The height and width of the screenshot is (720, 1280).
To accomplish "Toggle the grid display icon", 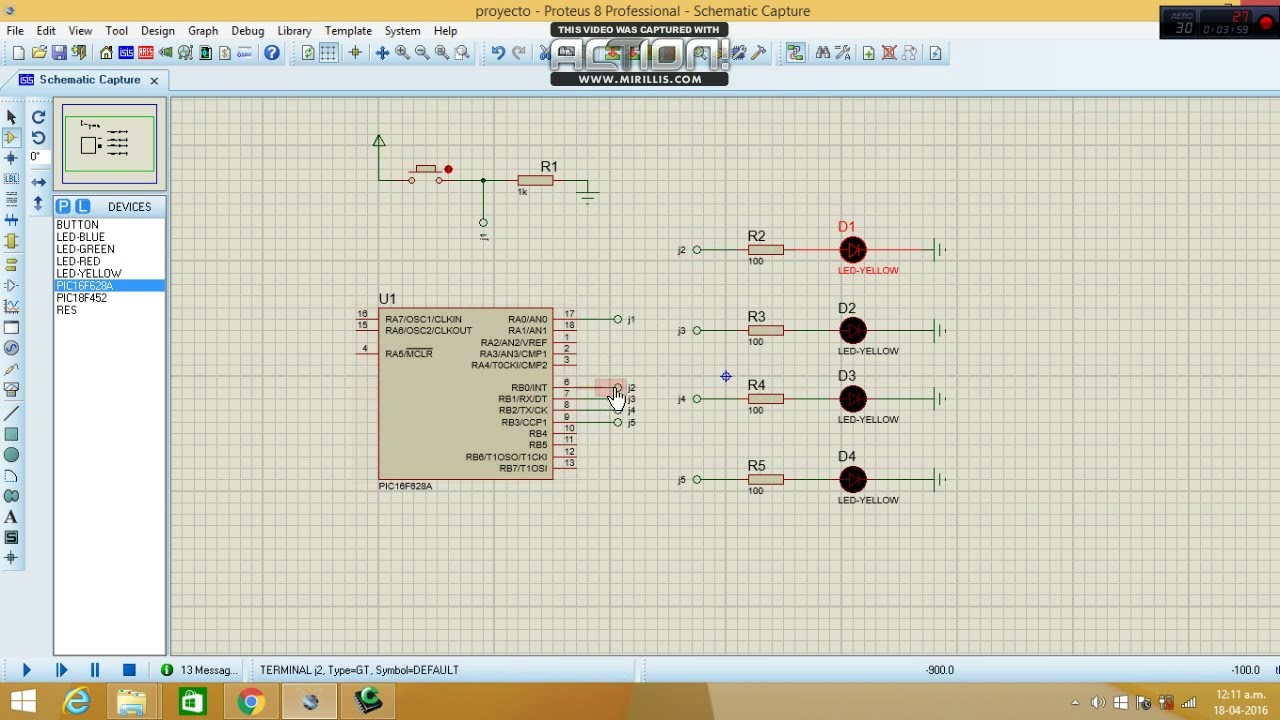I will (328, 53).
